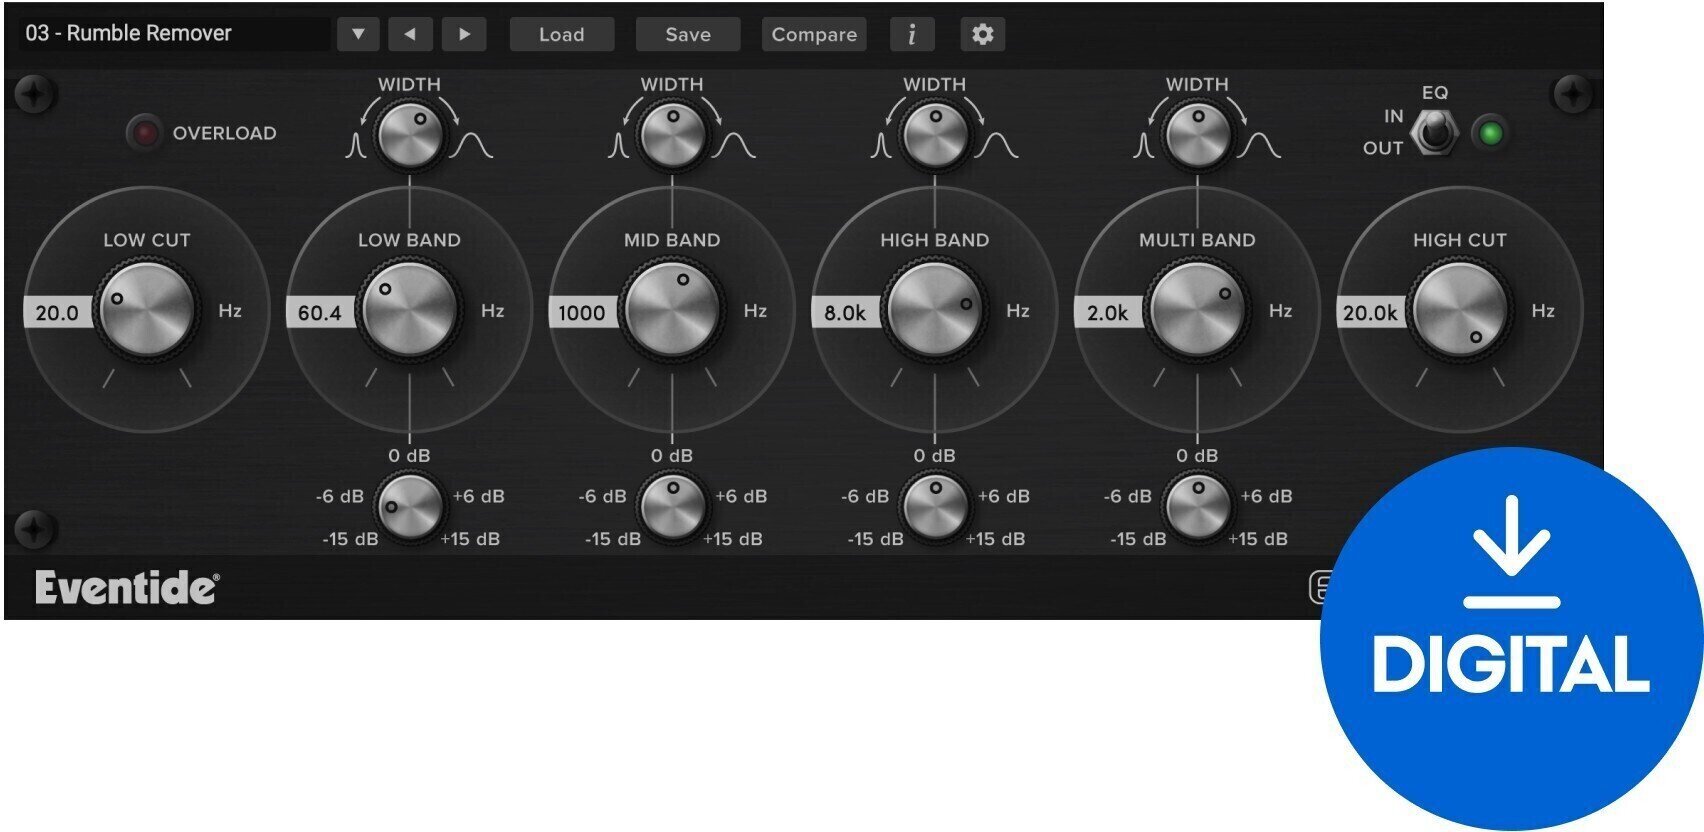Click the blue DIGITAL download badge
Image resolution: width=1704 pixels, height=832 pixels.
pyautogui.click(x=1511, y=638)
